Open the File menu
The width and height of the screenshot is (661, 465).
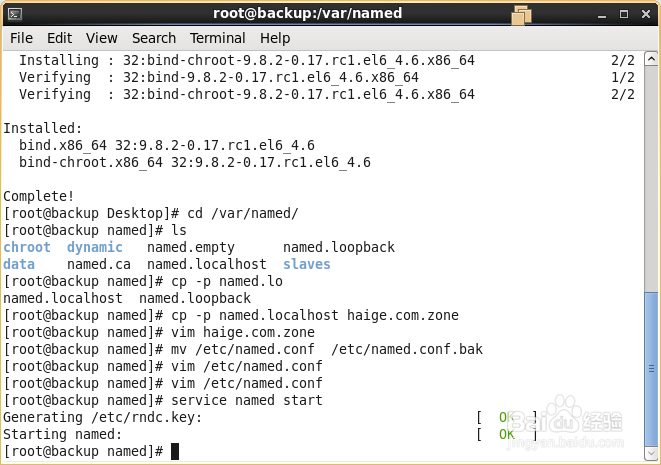(21, 38)
